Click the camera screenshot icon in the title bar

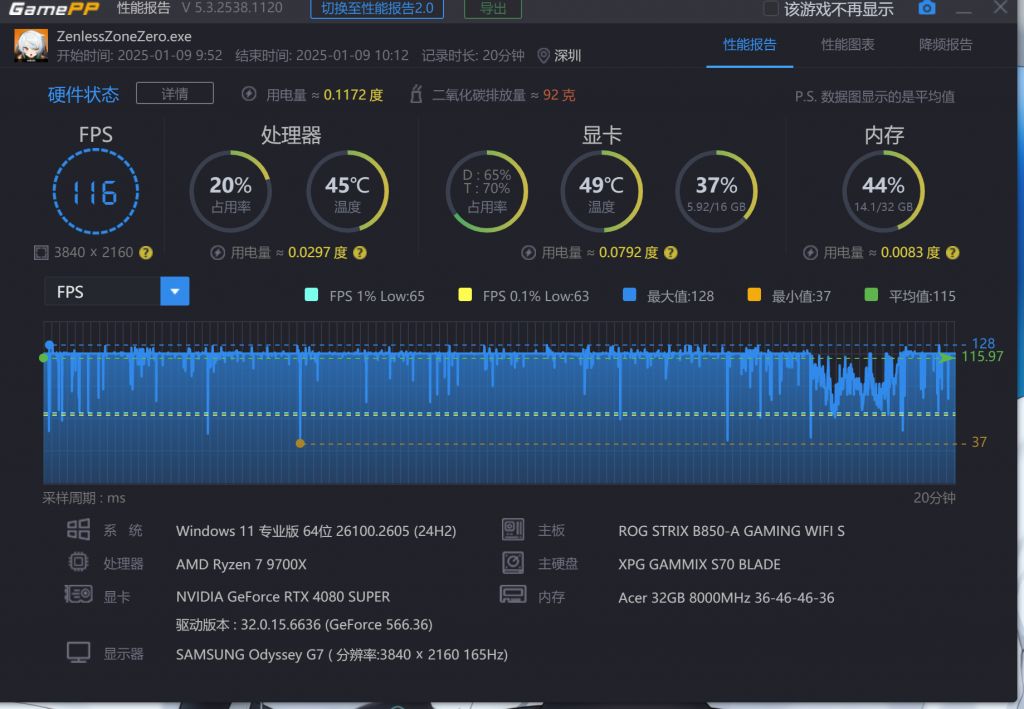pyautogui.click(x=926, y=9)
